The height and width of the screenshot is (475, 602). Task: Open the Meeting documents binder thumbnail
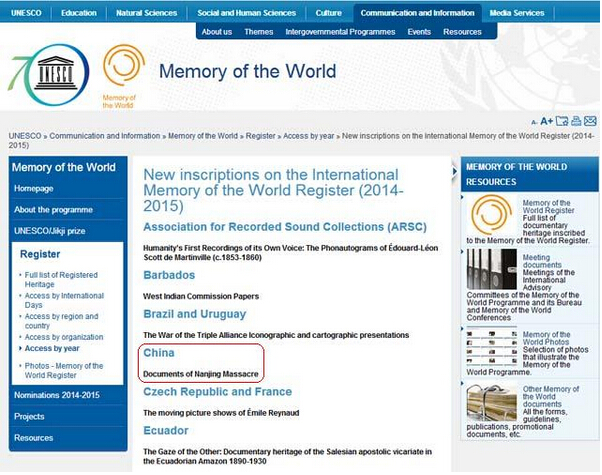pos(492,269)
